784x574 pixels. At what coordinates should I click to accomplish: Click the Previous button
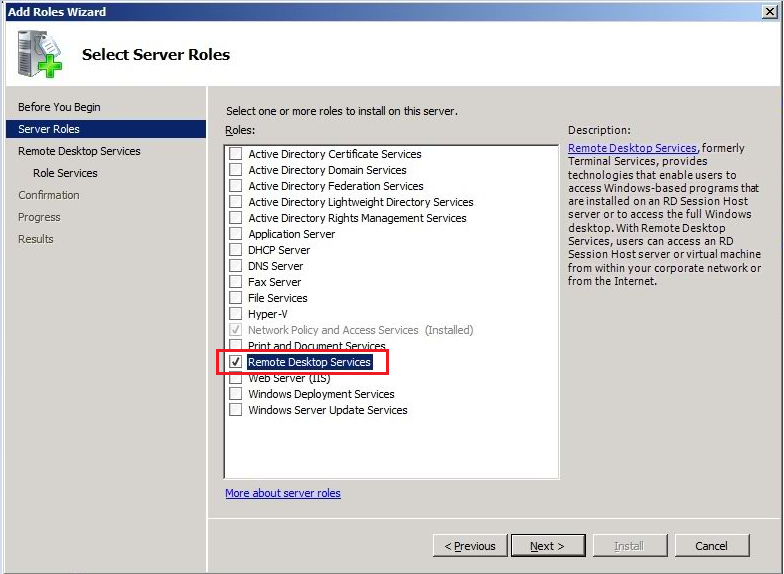click(x=470, y=546)
